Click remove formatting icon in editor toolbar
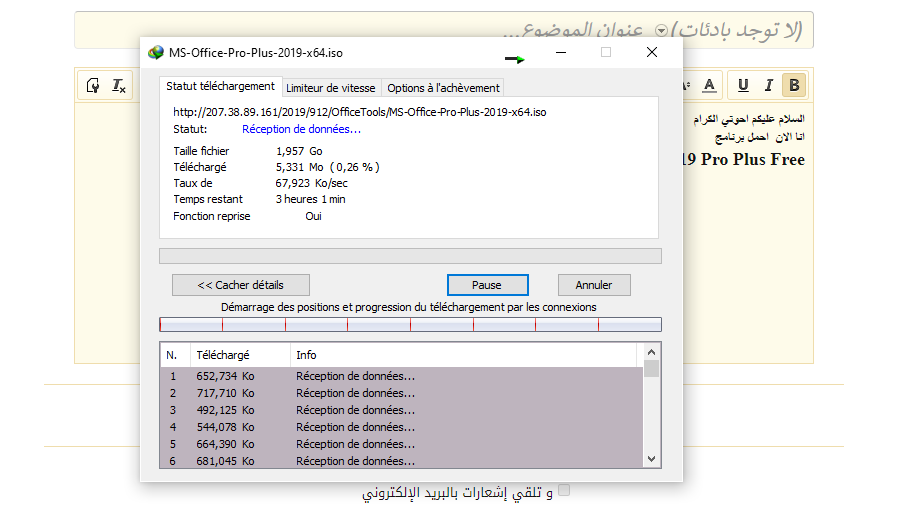The width and height of the screenshot is (917, 519). 119,85
